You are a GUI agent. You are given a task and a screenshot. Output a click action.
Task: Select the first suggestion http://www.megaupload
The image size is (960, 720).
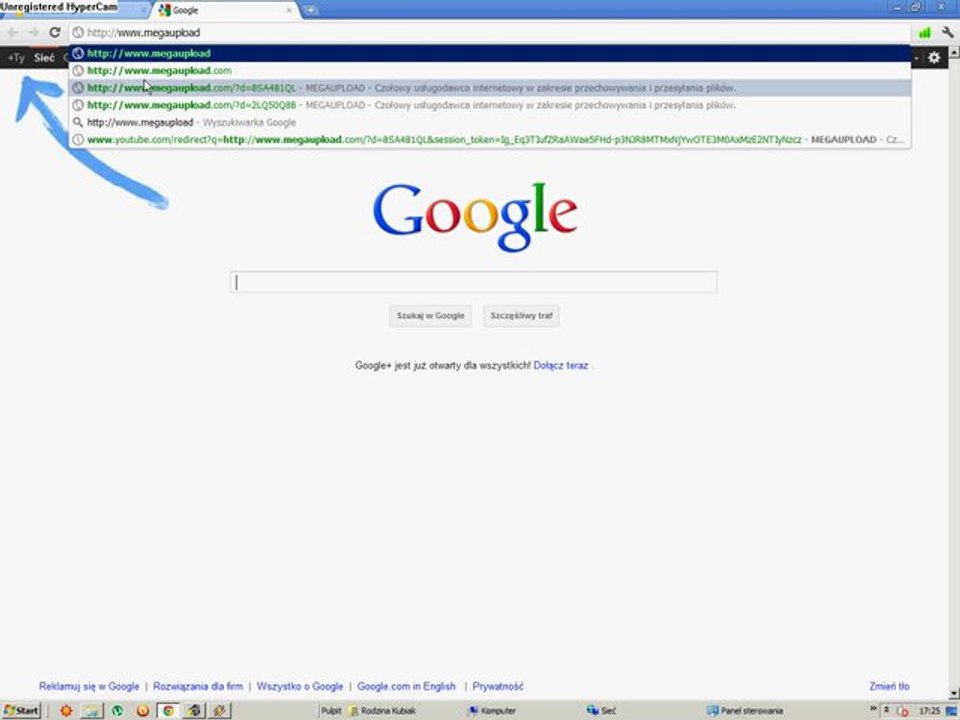pos(490,53)
